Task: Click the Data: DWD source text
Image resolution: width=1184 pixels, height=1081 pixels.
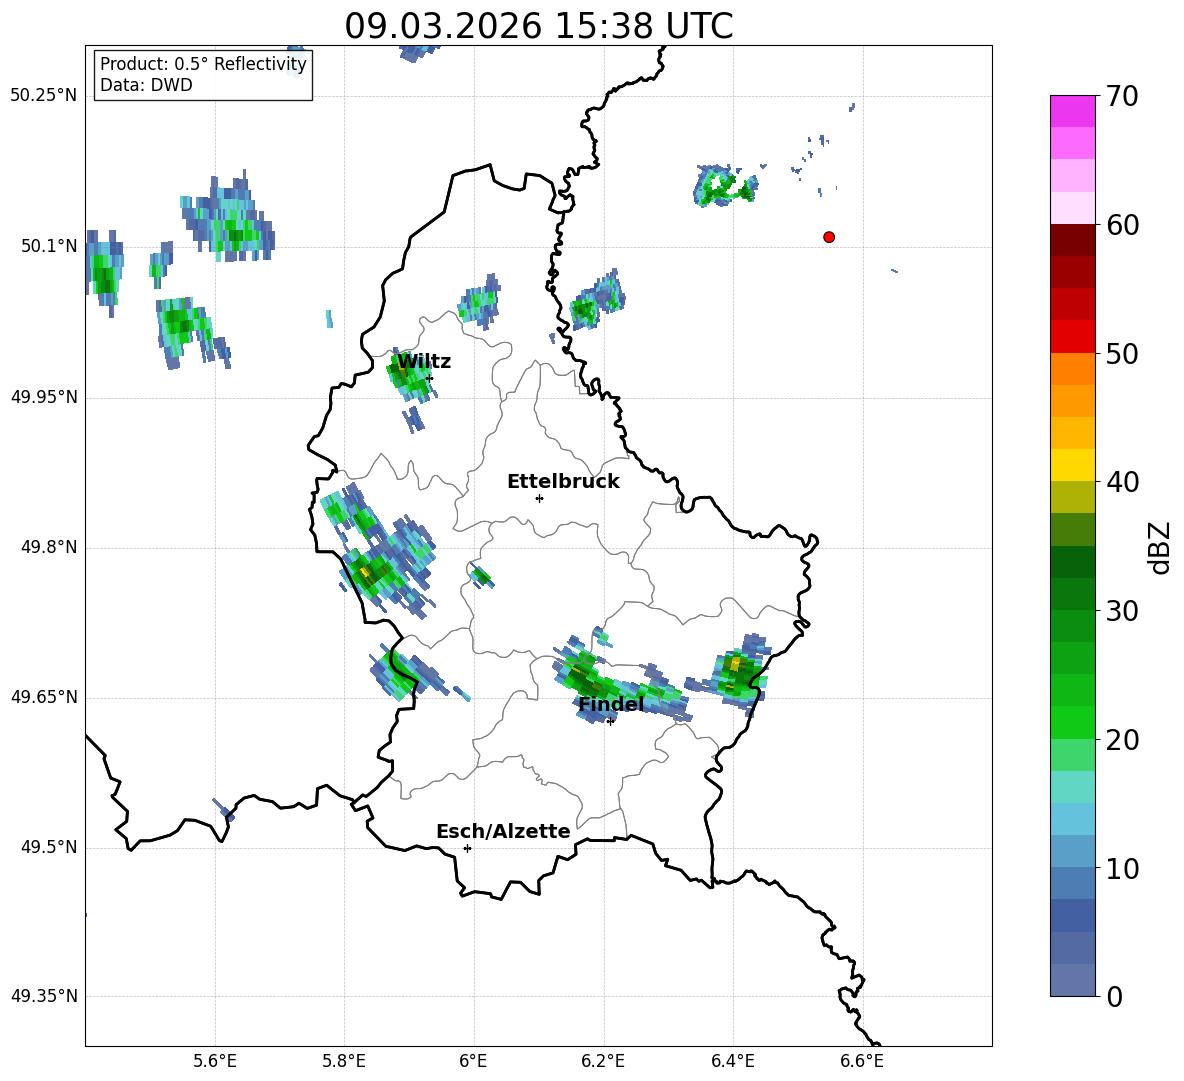Action: pyautogui.click(x=146, y=85)
